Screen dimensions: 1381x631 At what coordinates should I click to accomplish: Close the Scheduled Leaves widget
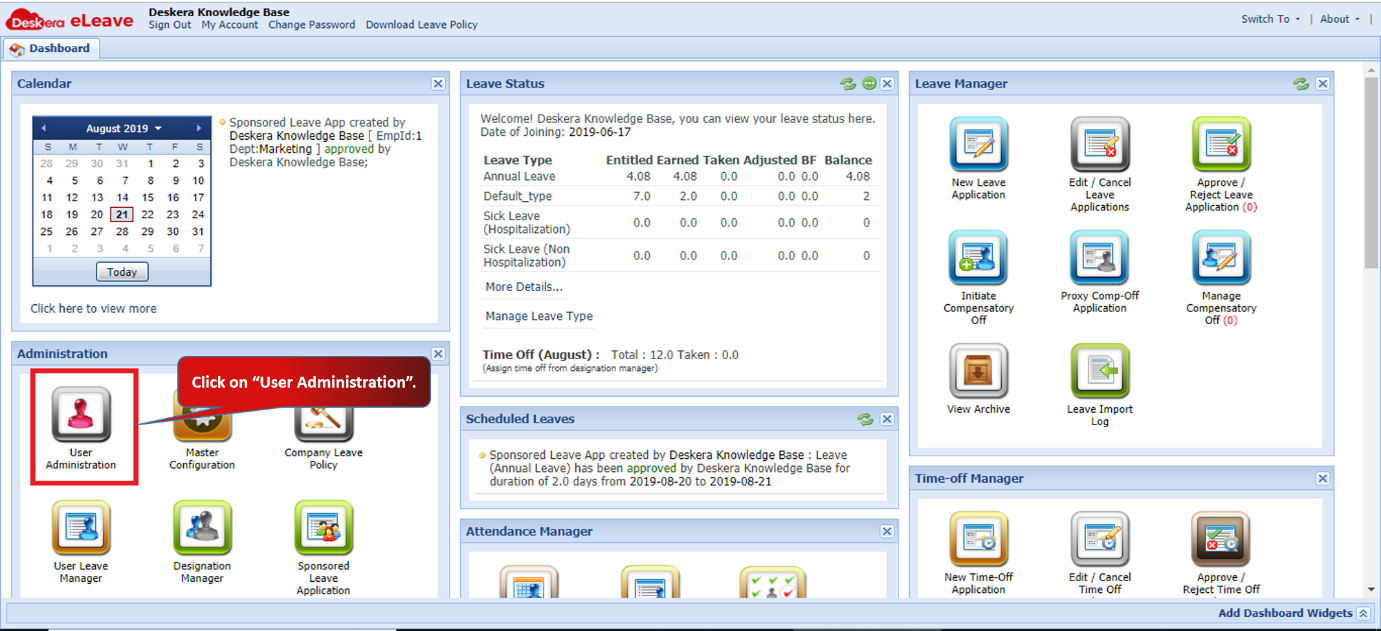click(x=887, y=419)
